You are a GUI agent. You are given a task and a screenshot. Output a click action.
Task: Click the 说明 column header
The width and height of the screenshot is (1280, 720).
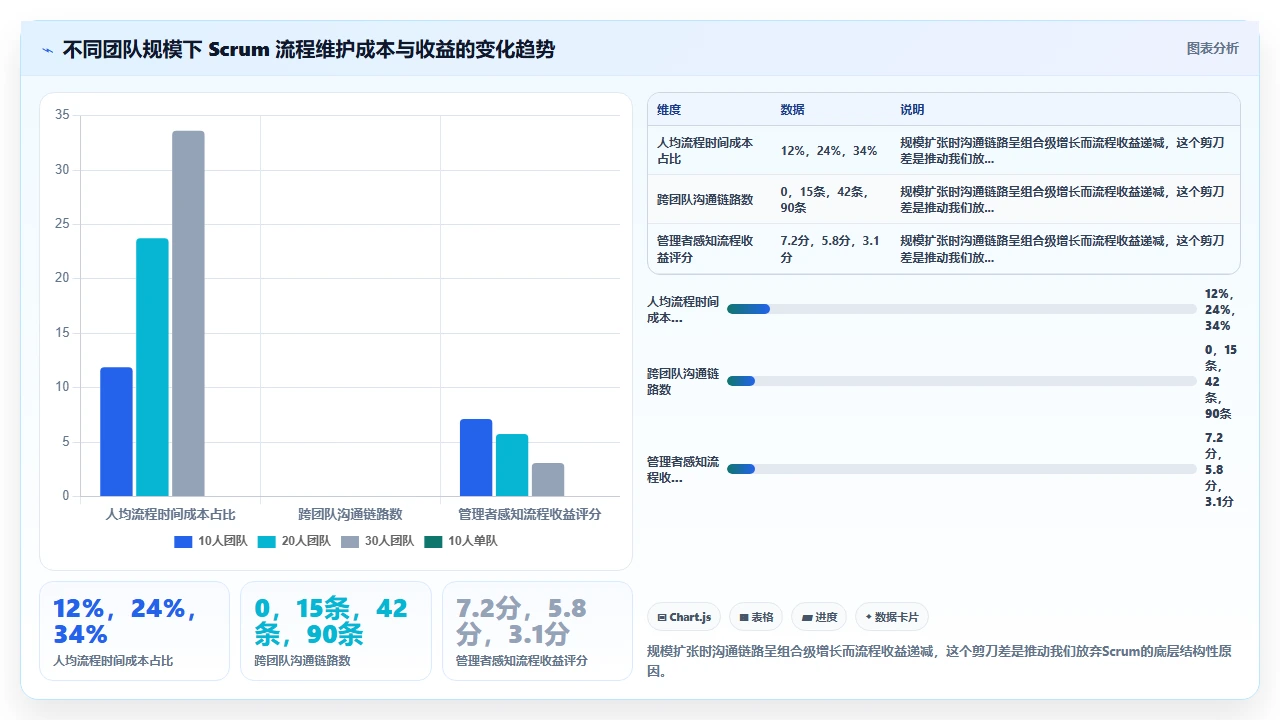click(912, 110)
